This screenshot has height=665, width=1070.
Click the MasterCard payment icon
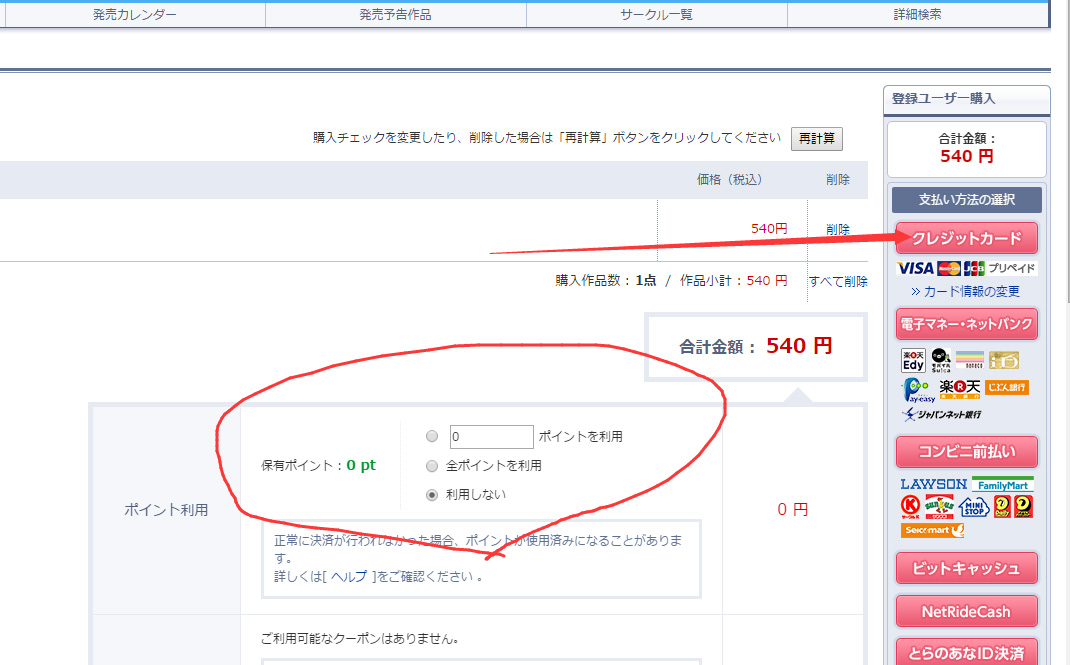[949, 268]
